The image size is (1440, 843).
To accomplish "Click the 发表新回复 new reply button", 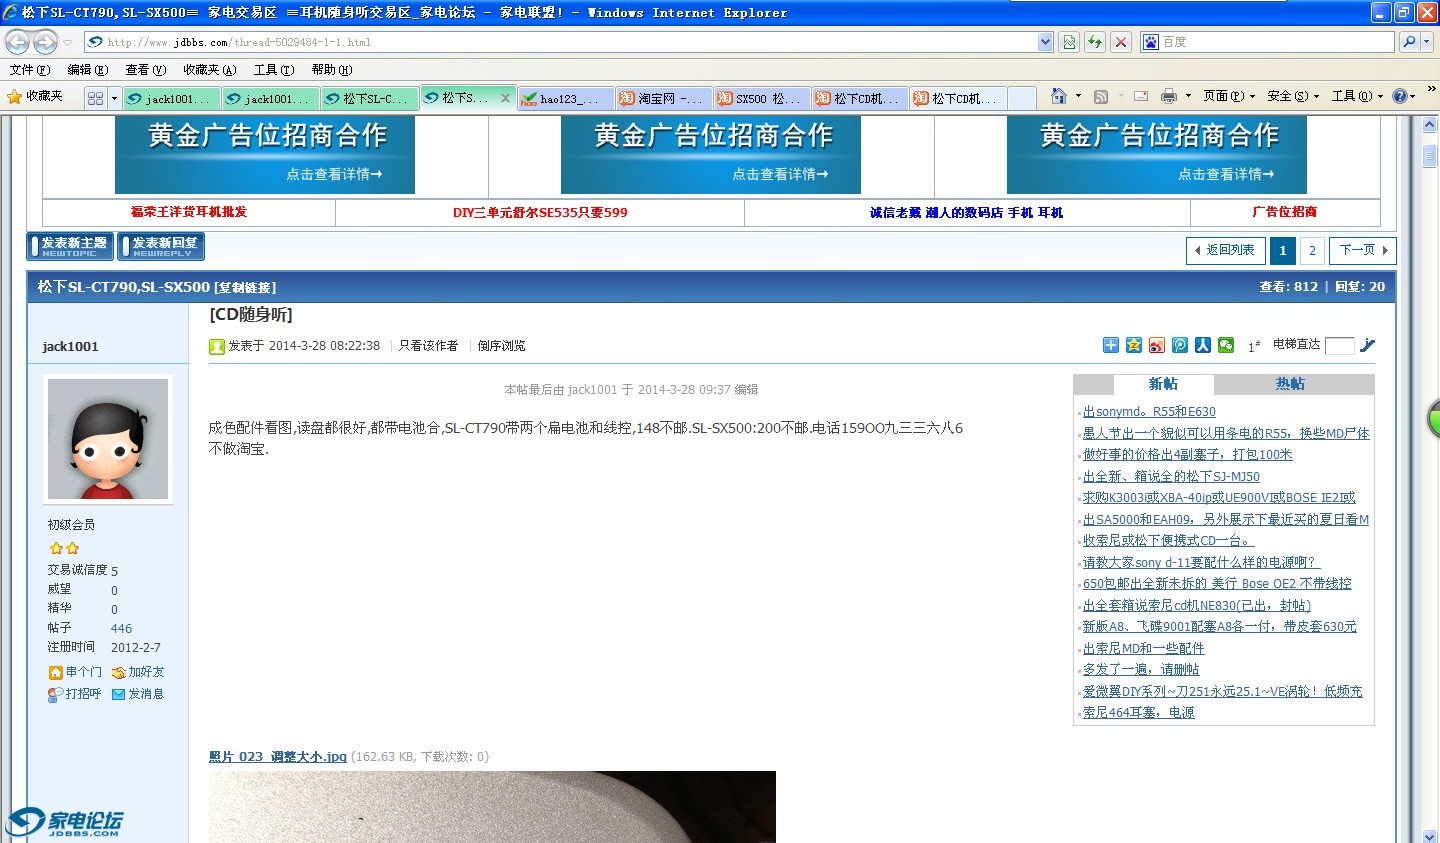I will pos(161,247).
